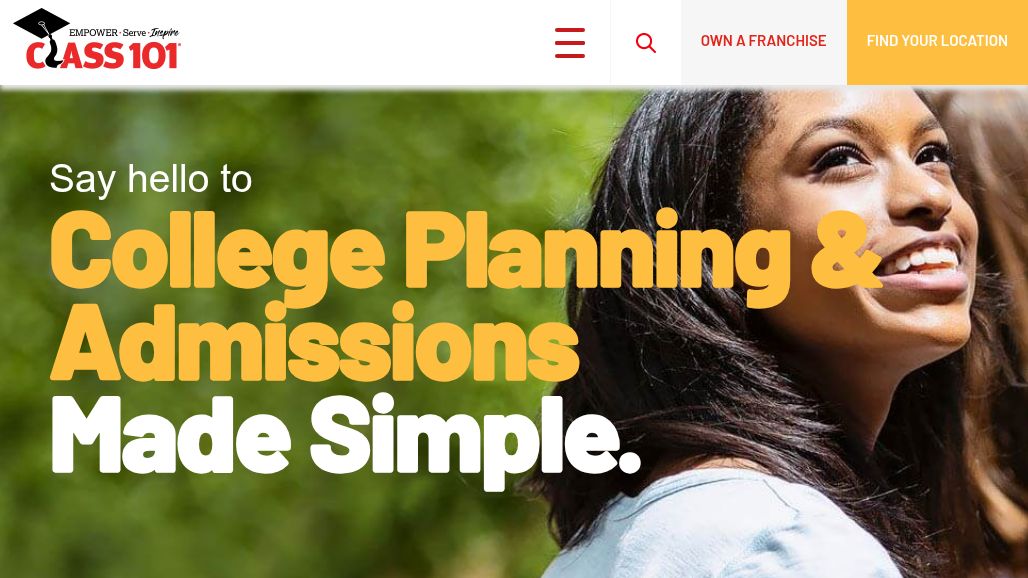
Task: Open the Own a Franchise page
Action: point(763,41)
